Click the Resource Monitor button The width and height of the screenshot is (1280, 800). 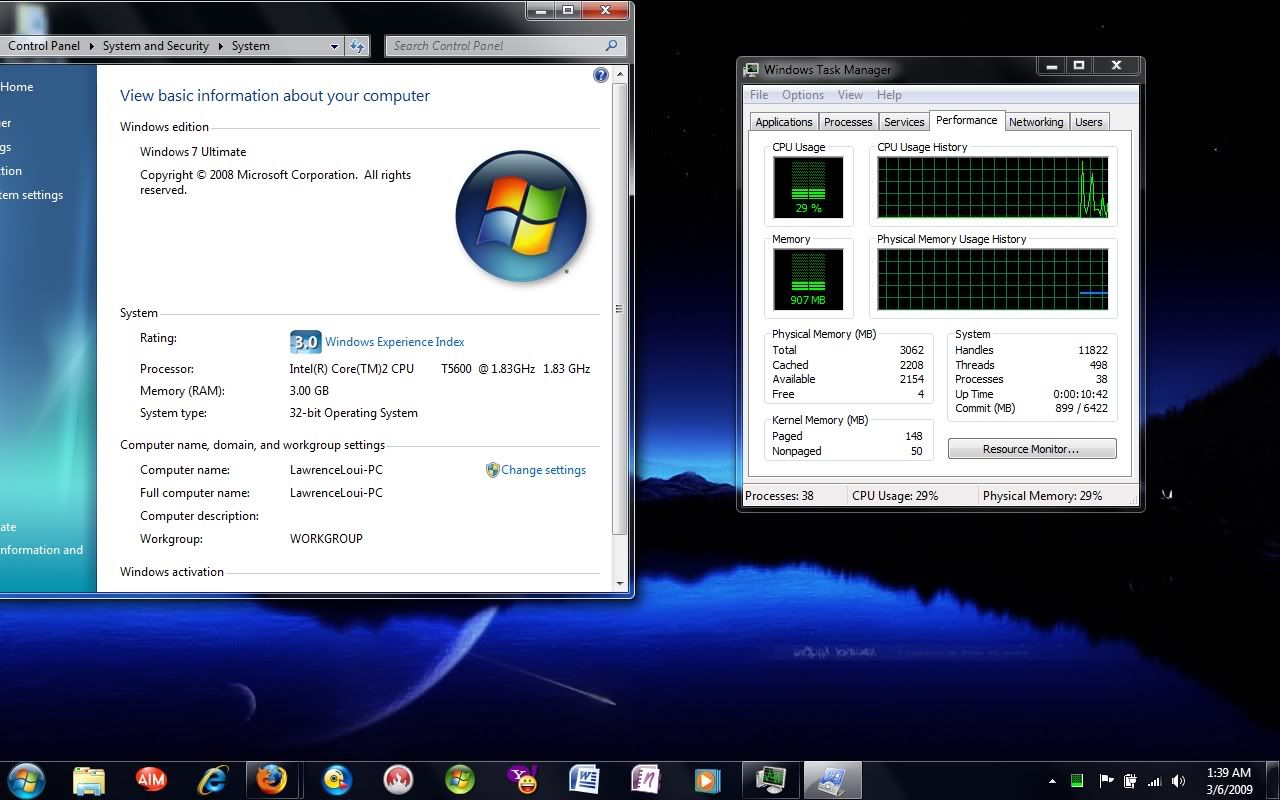click(x=1031, y=449)
